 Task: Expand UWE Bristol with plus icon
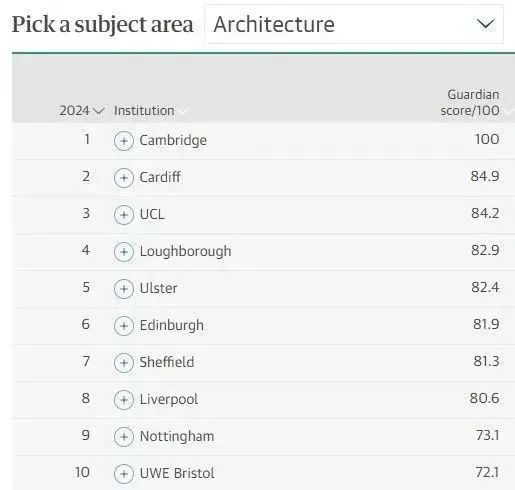[124, 474]
